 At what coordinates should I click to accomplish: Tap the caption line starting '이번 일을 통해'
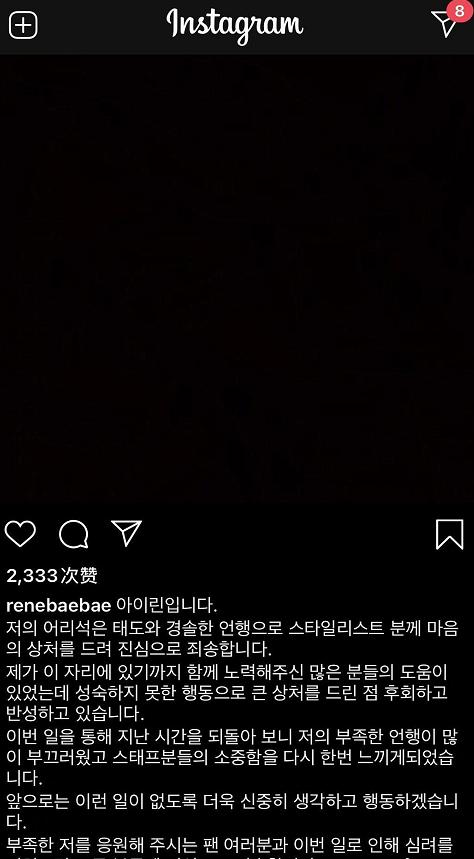point(232,736)
